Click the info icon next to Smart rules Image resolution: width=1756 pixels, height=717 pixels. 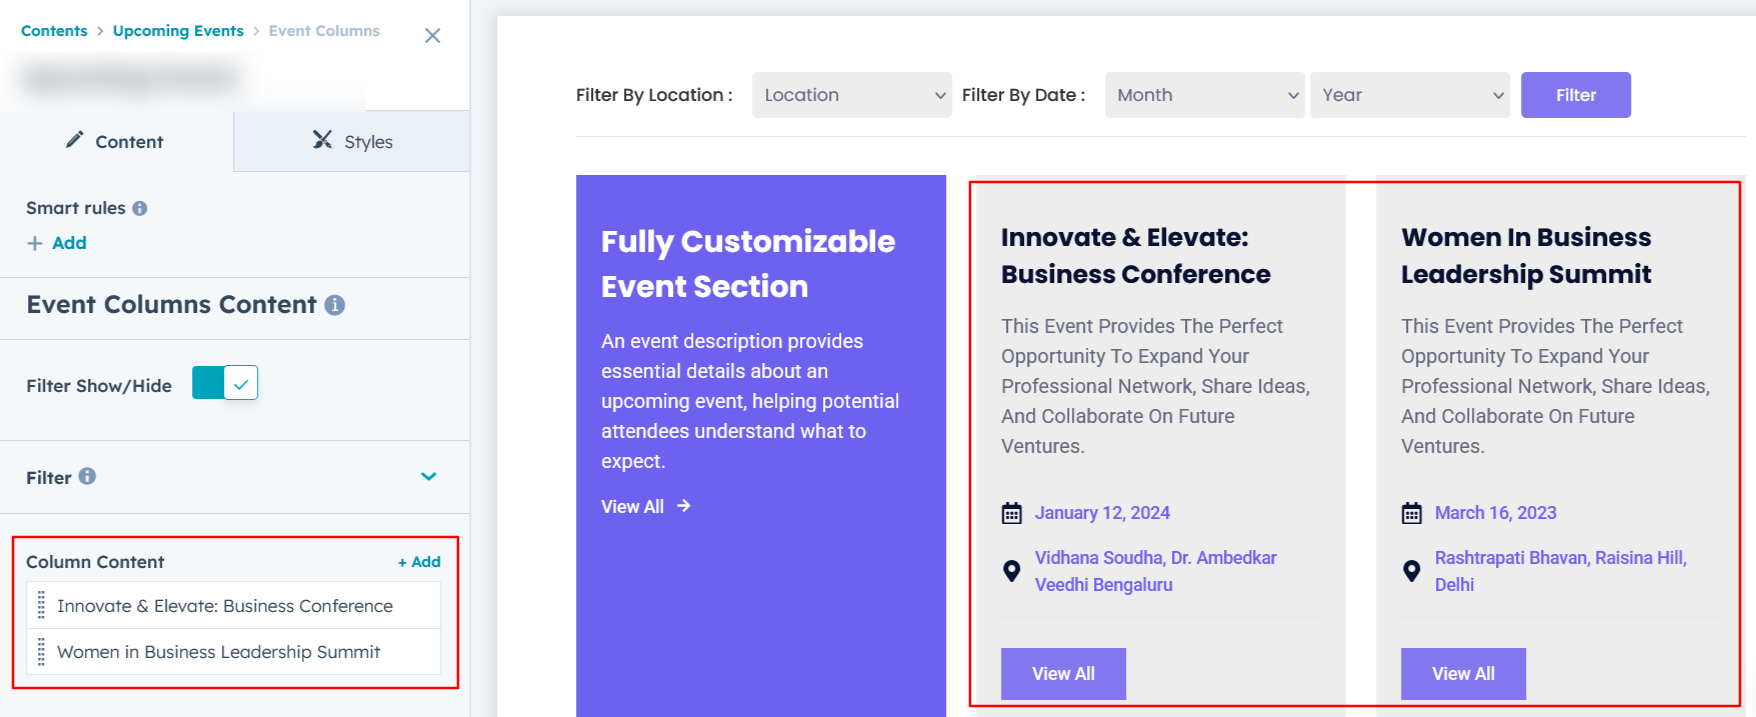[x=140, y=208]
